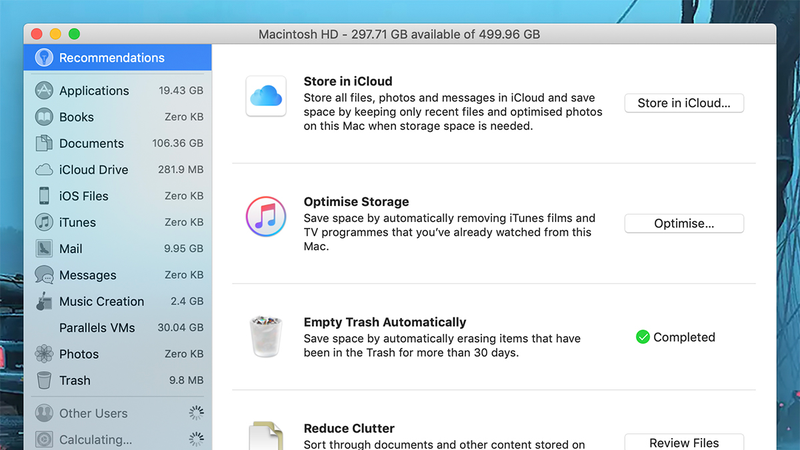800x450 pixels.
Task: Click the Other Users icon
Action: pyautogui.click(x=44, y=413)
